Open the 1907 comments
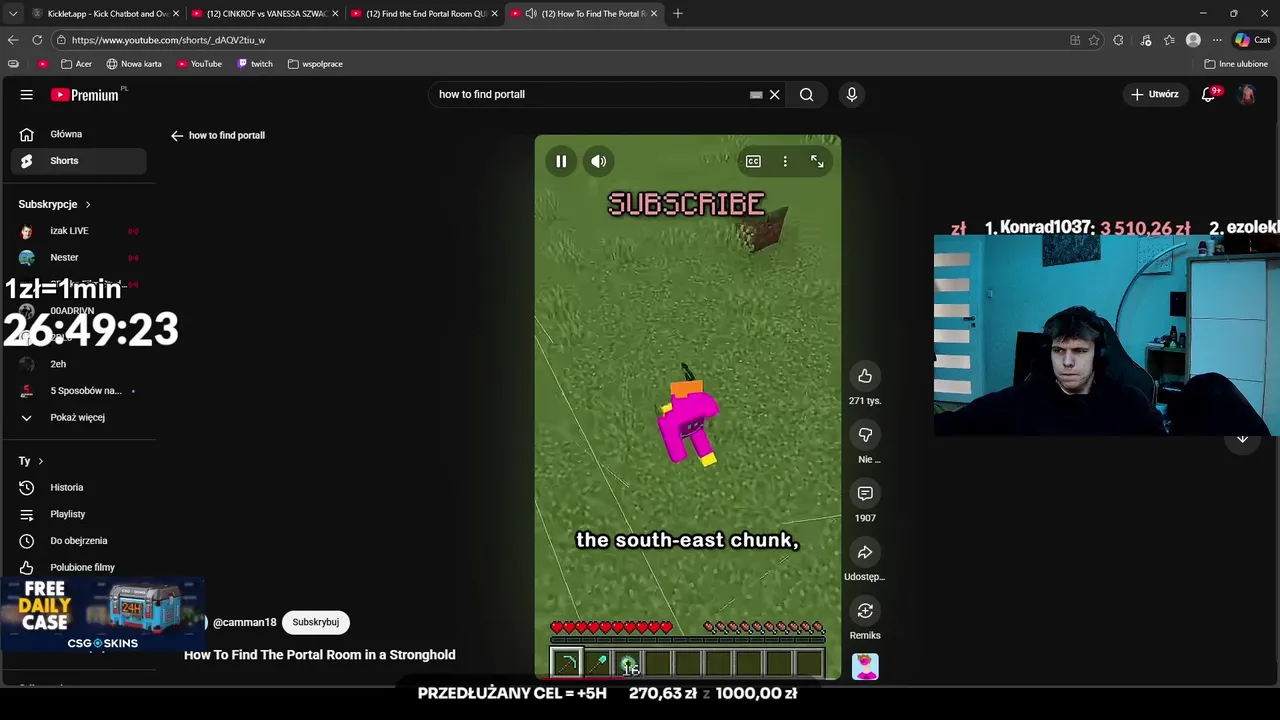 click(865, 493)
